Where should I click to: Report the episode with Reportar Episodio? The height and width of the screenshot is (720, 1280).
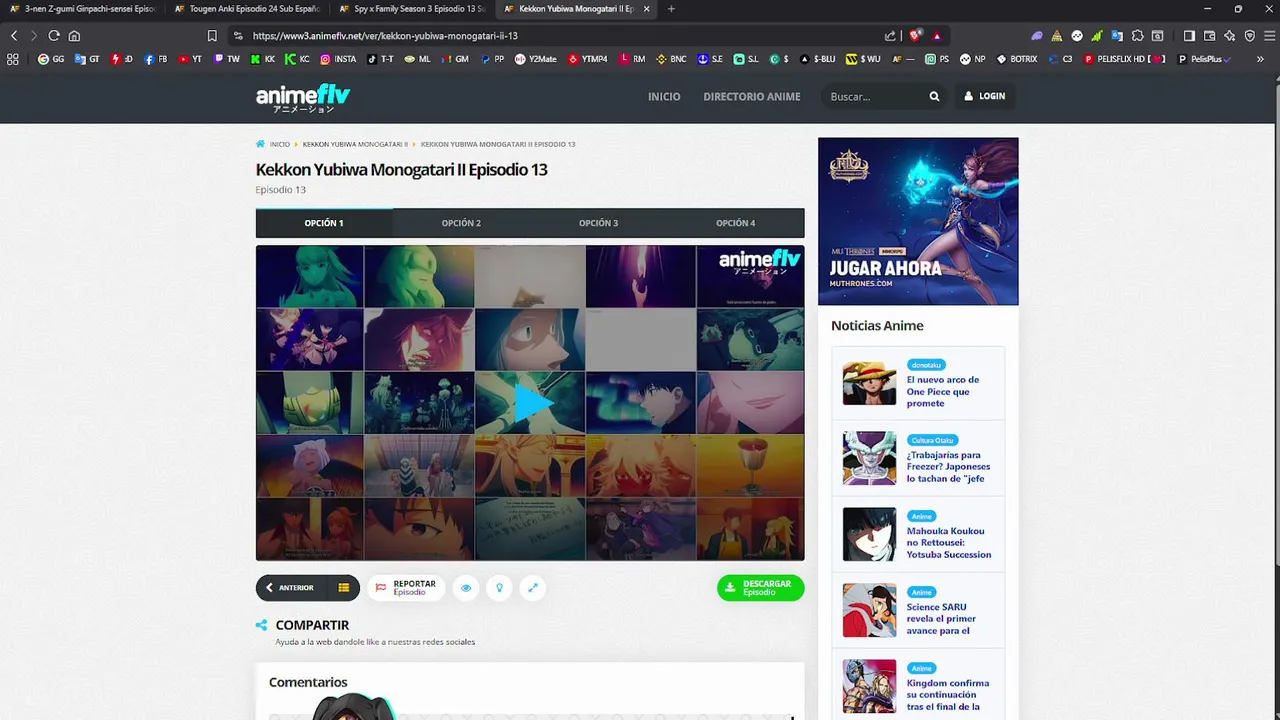[x=406, y=588]
